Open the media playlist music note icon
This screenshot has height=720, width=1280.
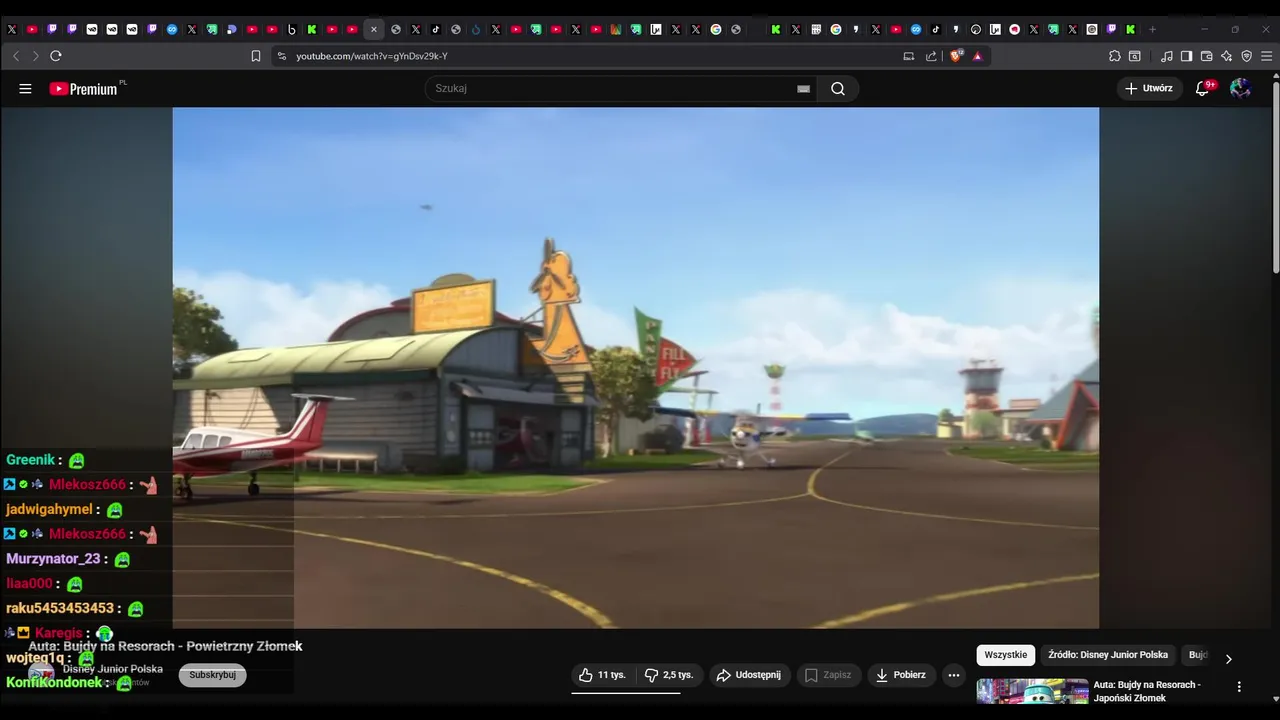click(x=1167, y=56)
